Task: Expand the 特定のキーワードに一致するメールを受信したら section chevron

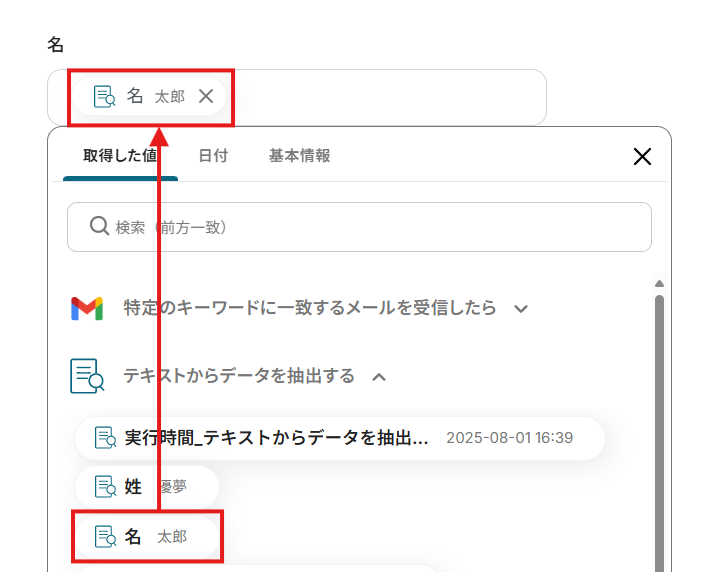Action: [520, 309]
